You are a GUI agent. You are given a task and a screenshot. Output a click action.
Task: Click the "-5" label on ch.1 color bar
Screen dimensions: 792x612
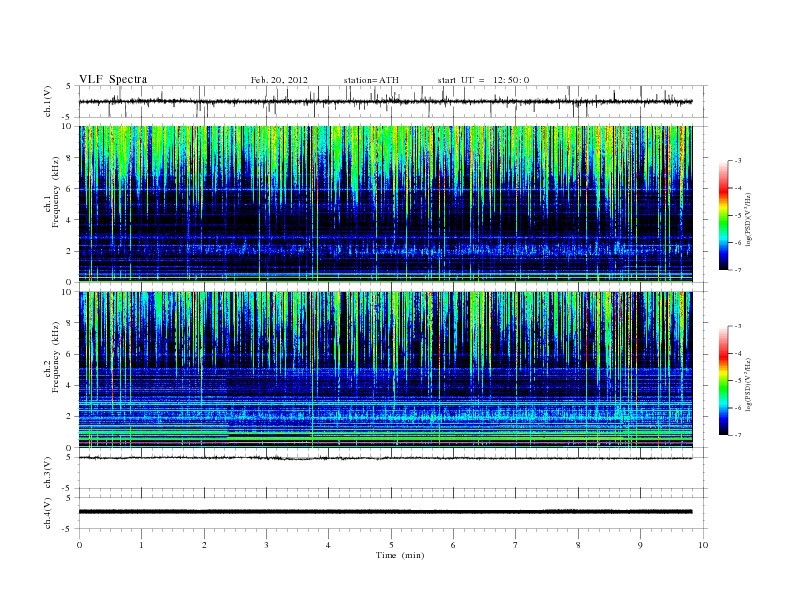point(738,215)
